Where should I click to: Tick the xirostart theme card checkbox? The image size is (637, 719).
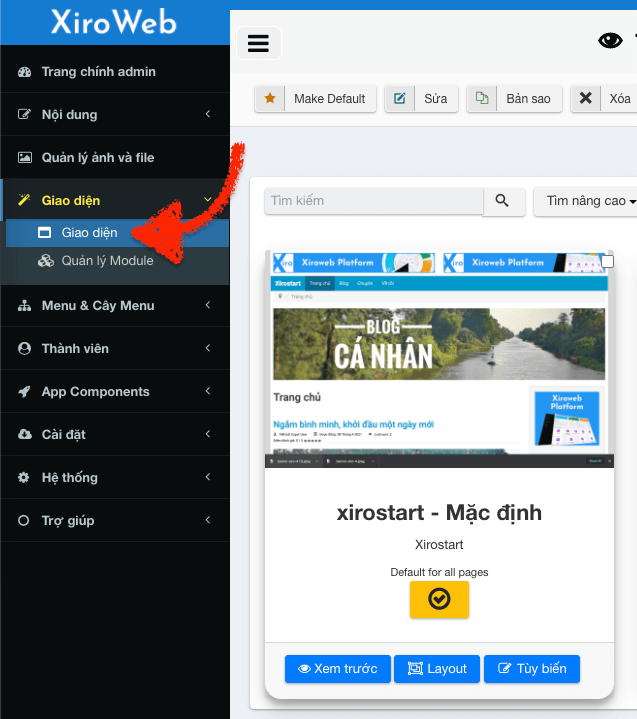(607, 261)
